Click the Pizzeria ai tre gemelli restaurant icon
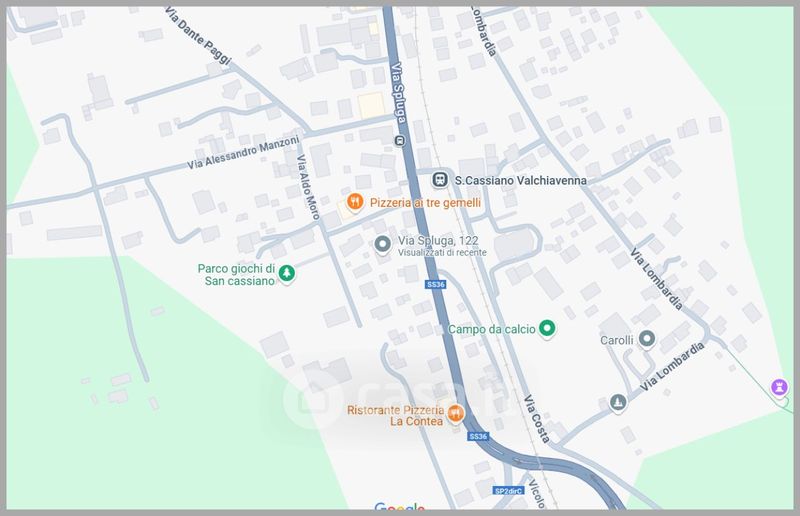 tap(353, 203)
